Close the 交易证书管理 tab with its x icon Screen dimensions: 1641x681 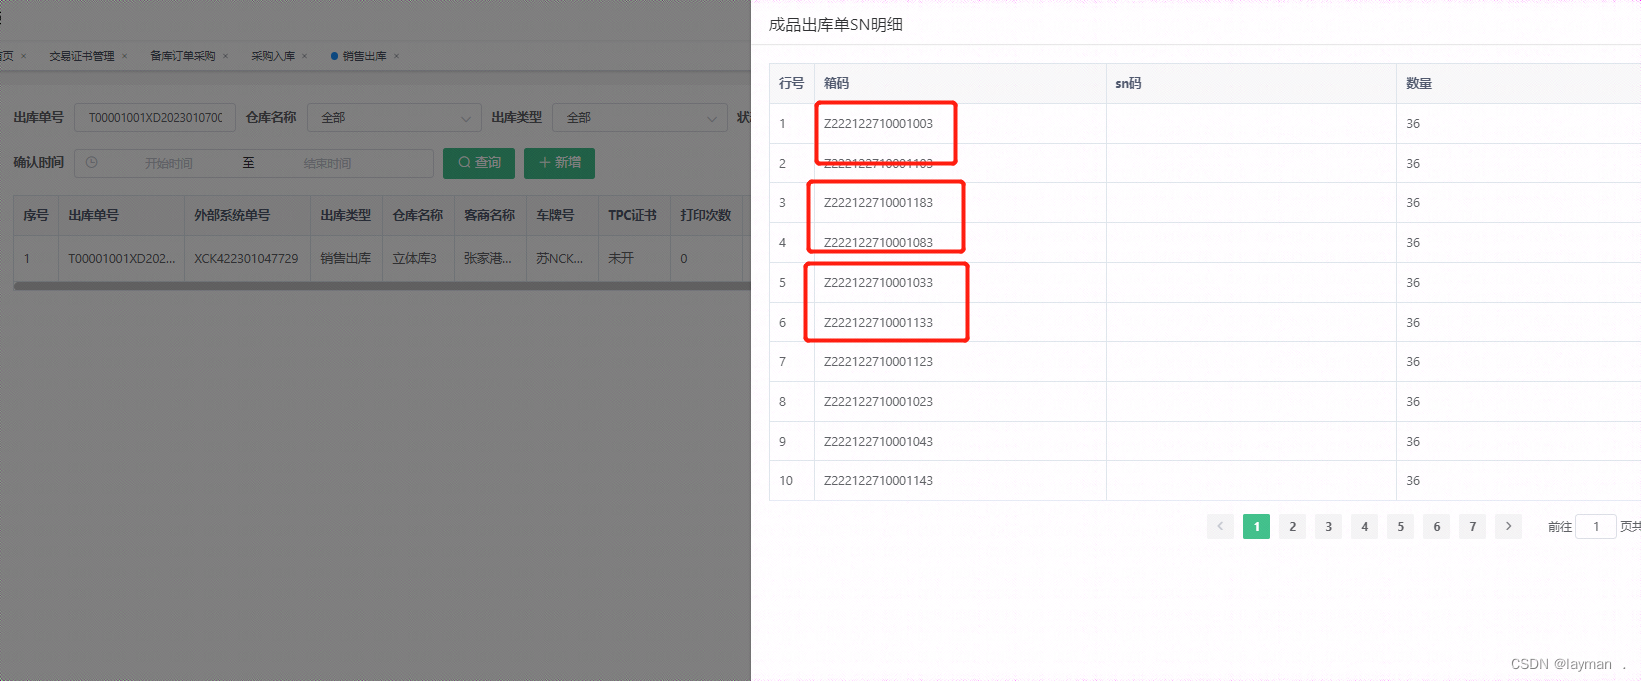[124, 56]
